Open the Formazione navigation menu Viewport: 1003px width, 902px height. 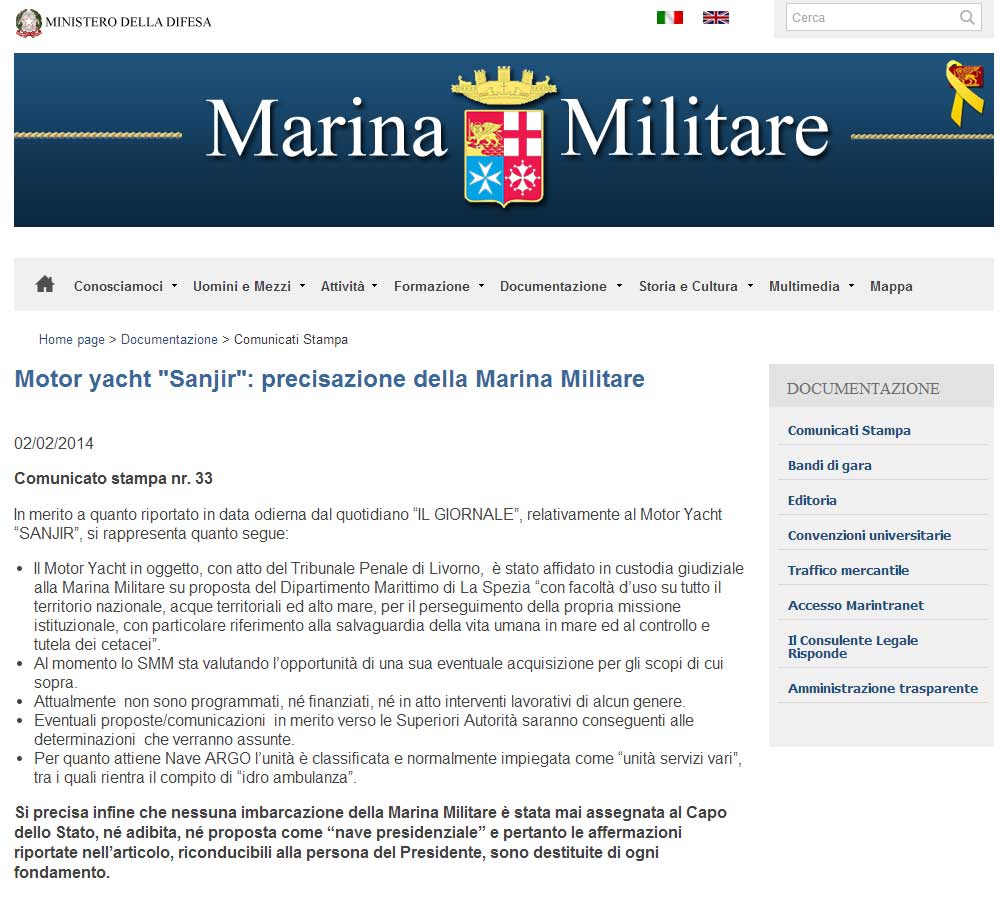pos(438,286)
